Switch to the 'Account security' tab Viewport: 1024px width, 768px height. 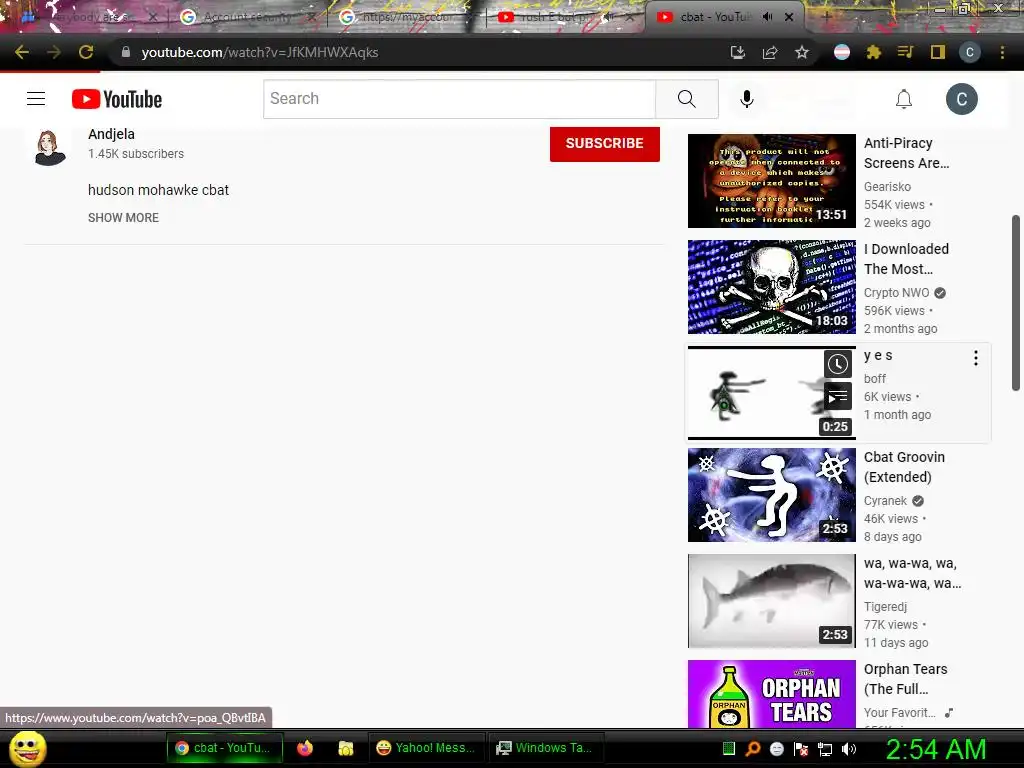pyautogui.click(x=247, y=17)
